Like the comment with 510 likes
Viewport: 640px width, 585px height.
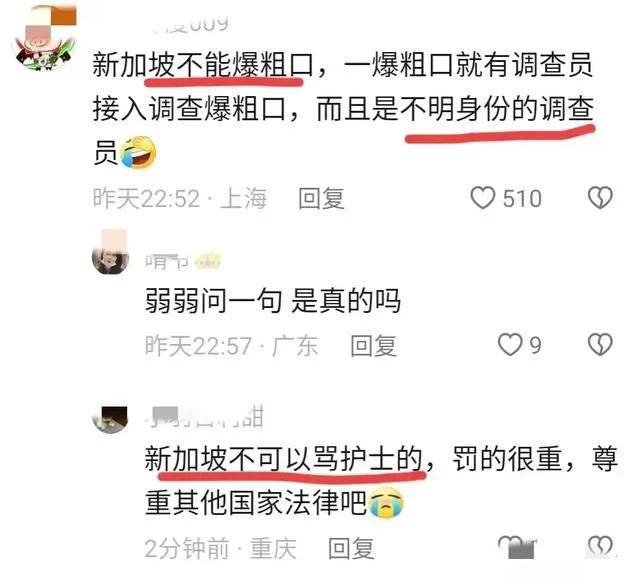click(x=483, y=198)
